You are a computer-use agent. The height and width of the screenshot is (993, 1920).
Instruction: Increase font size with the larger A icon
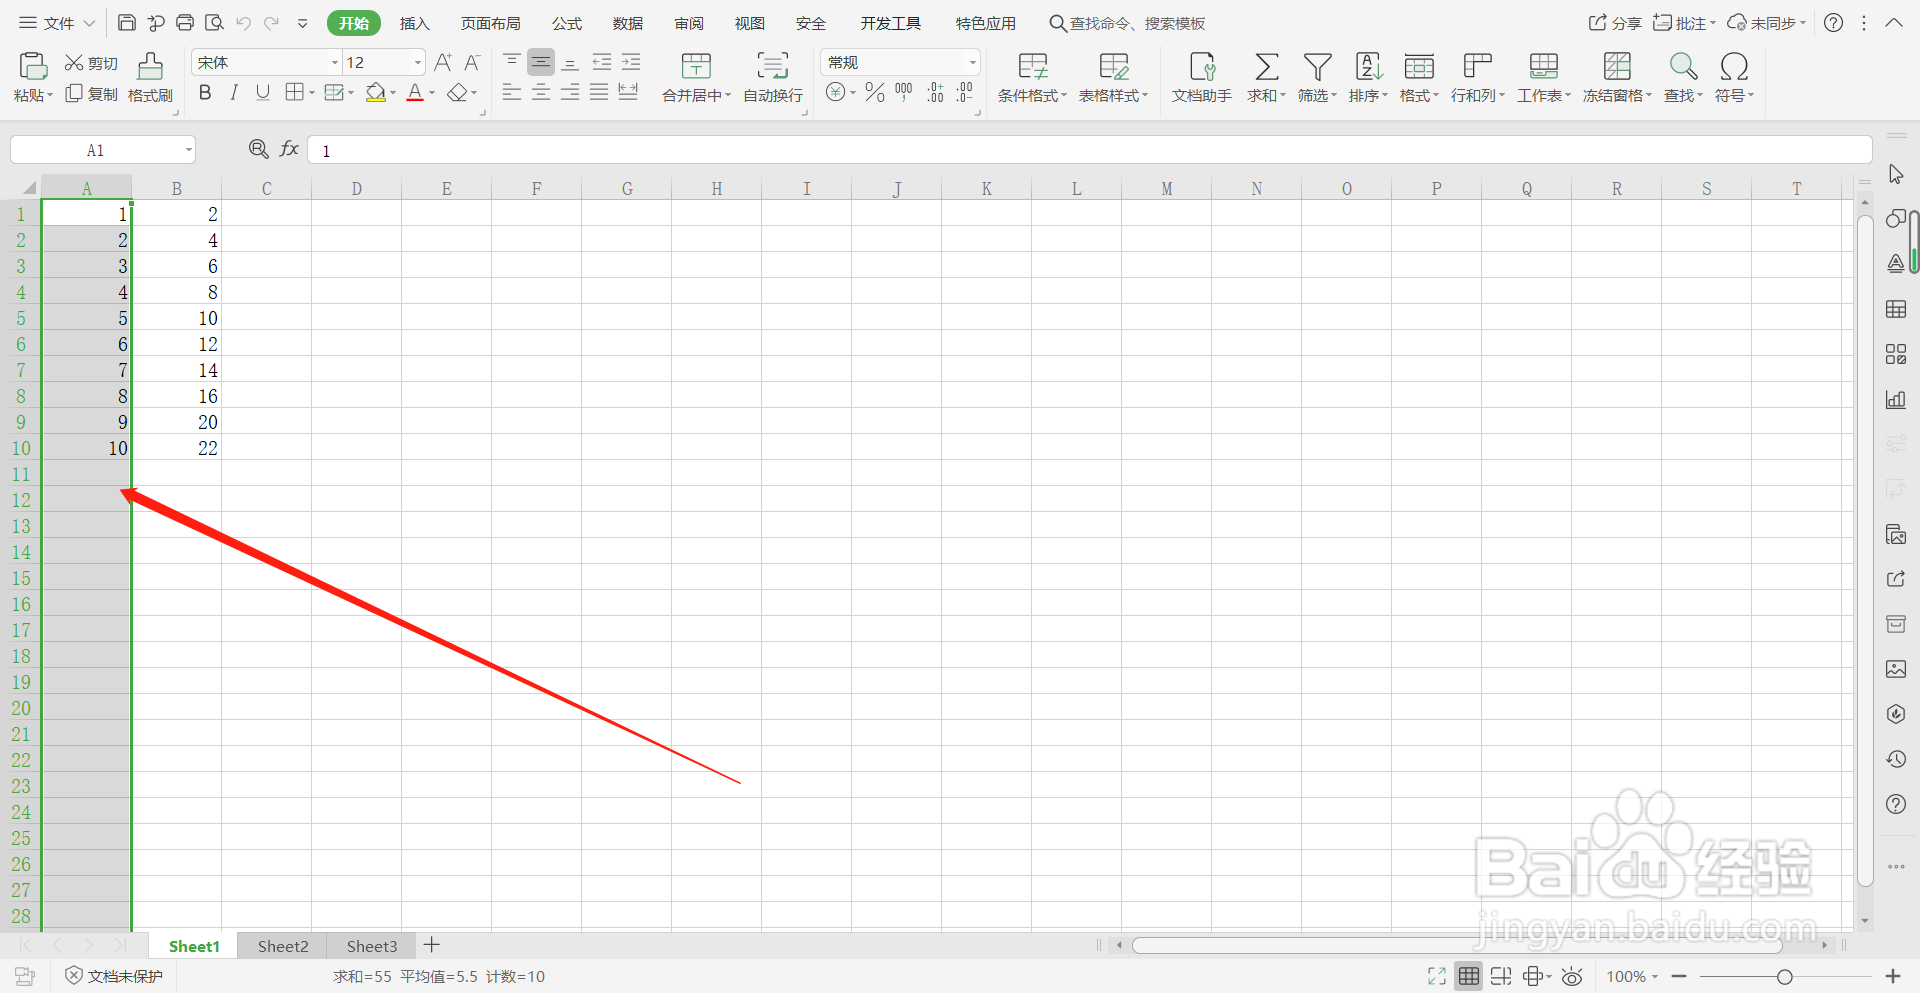pyautogui.click(x=443, y=62)
